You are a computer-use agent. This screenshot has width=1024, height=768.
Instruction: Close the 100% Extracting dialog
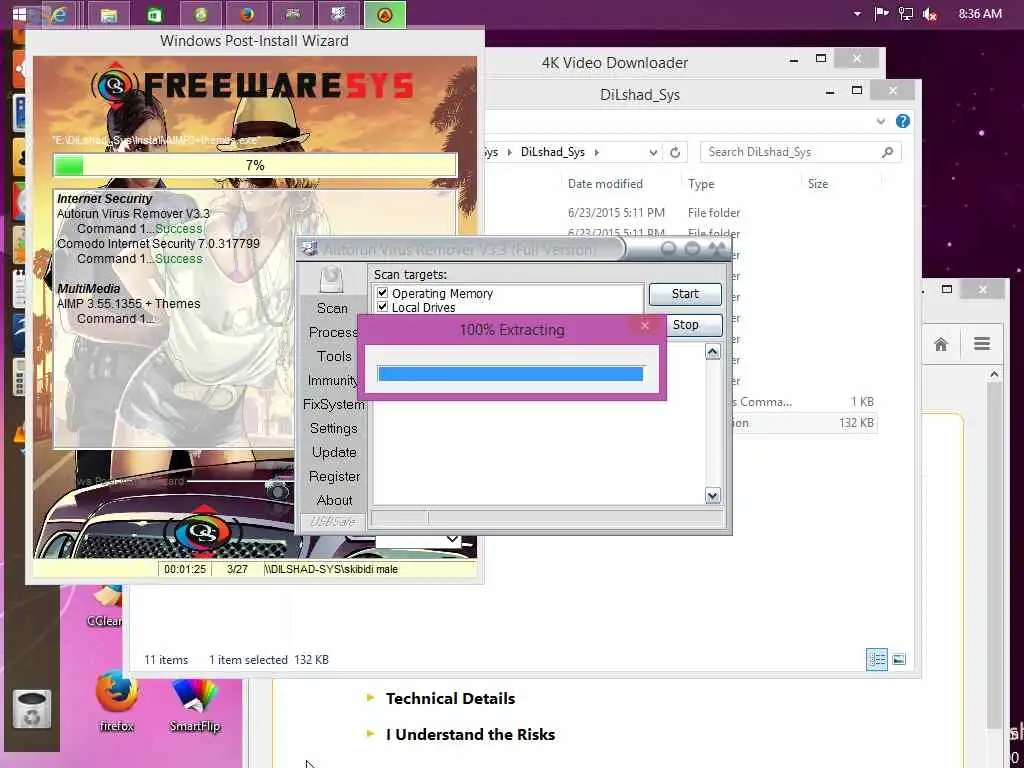[x=645, y=325]
